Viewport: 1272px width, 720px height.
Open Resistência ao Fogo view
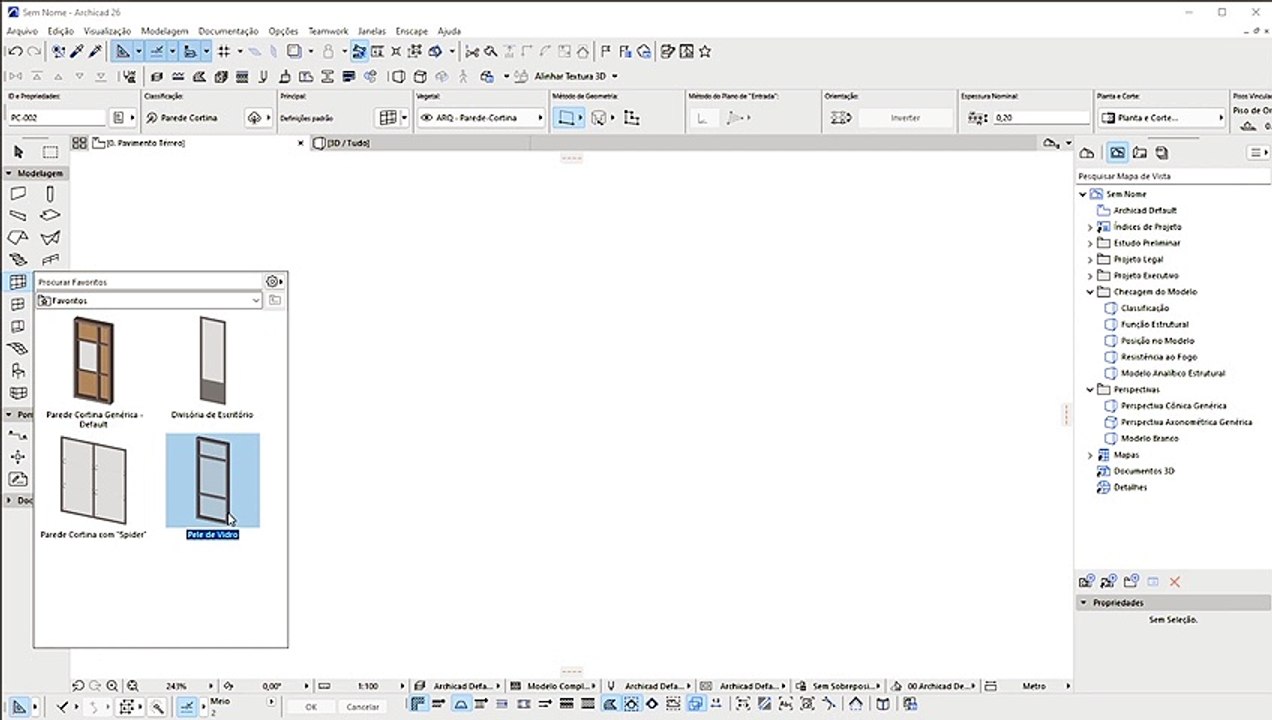click(1157, 357)
